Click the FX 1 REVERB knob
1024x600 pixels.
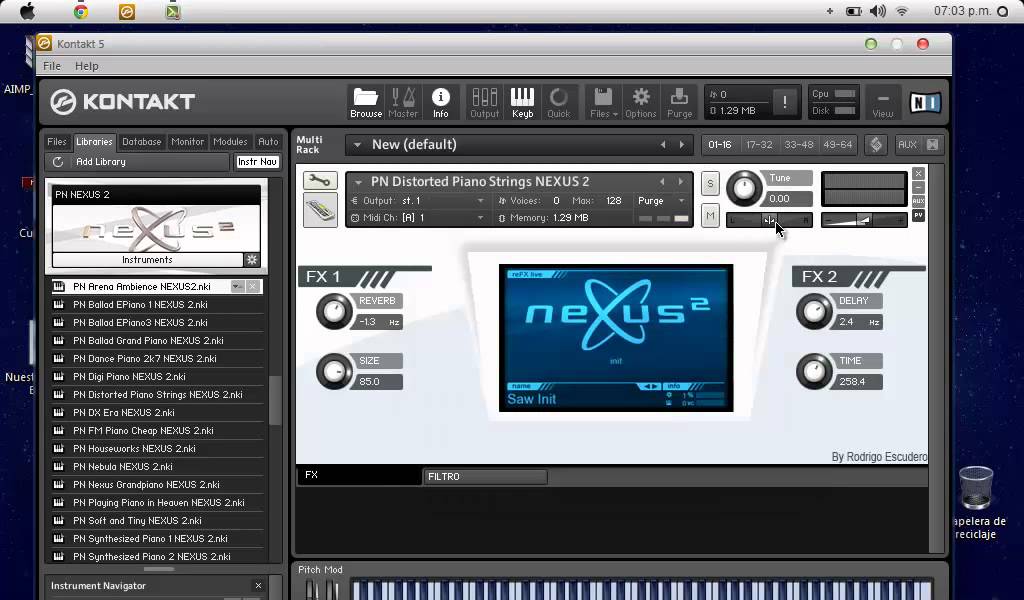point(334,311)
